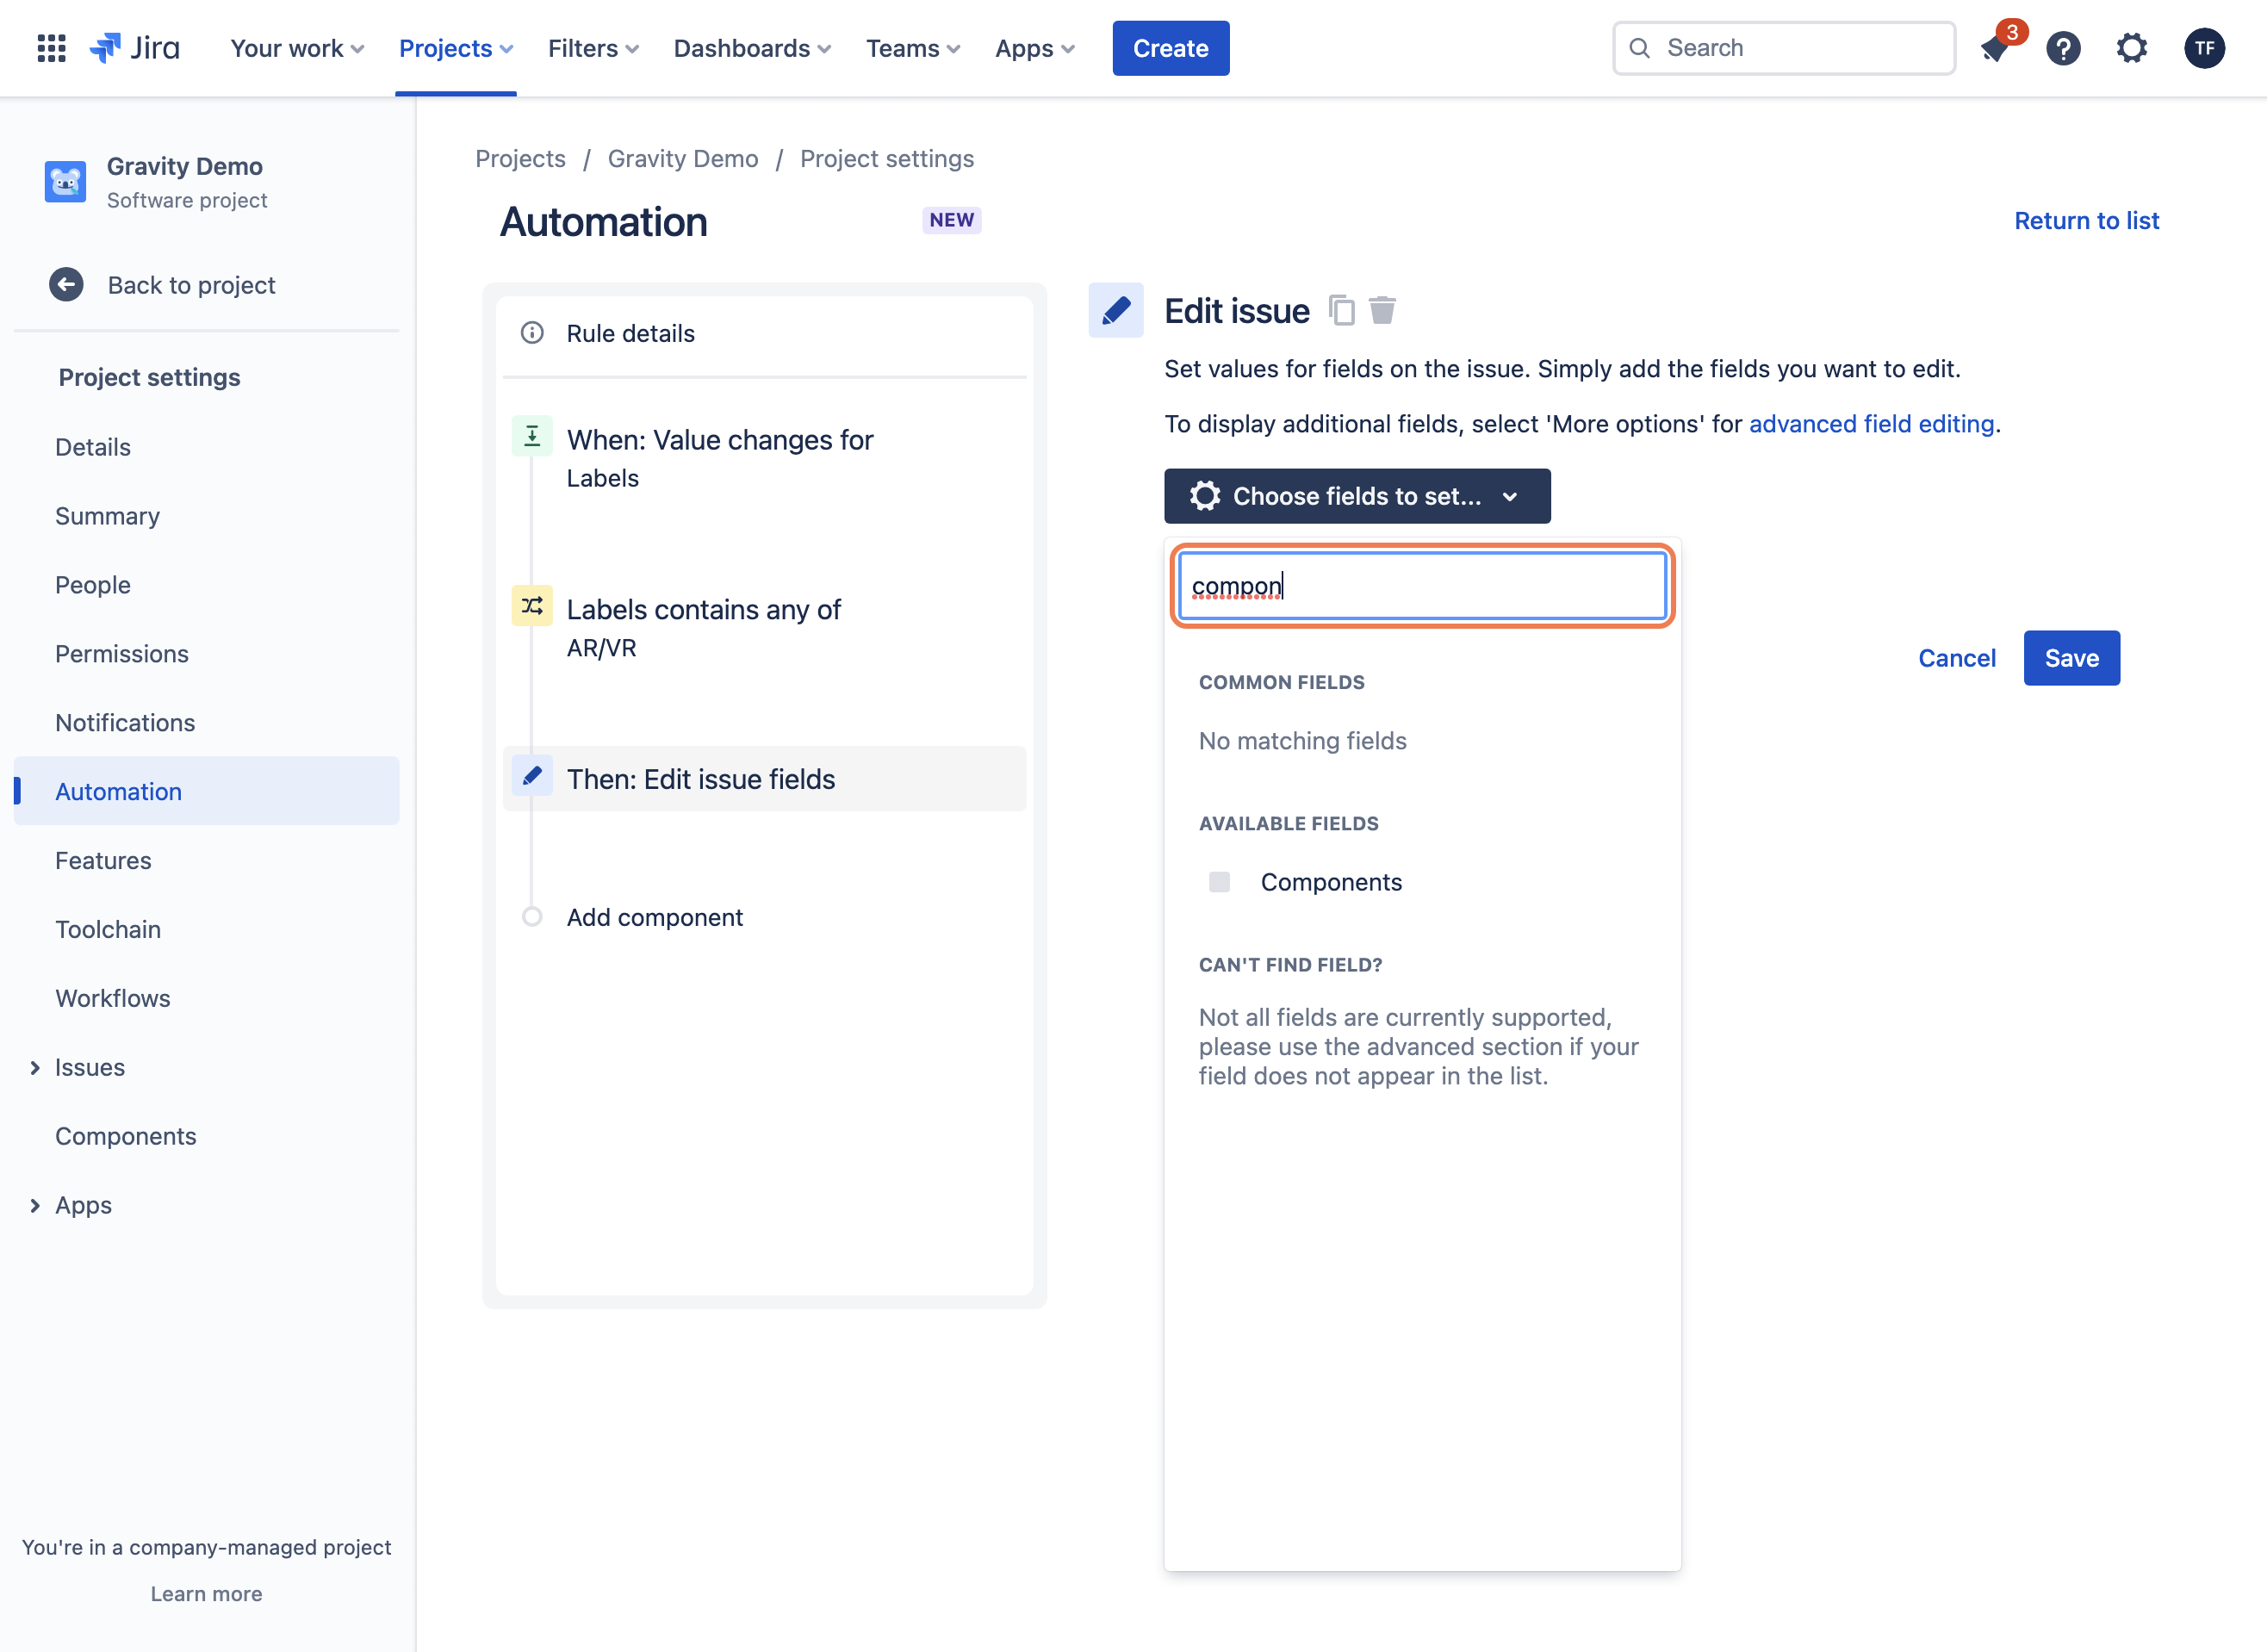Click the Add component circle marker

point(532,917)
